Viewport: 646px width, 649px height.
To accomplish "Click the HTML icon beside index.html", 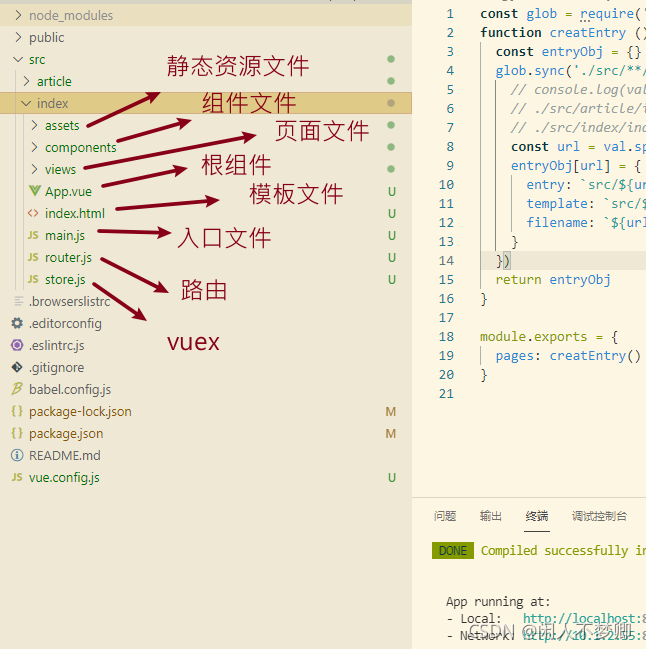I will point(33,213).
